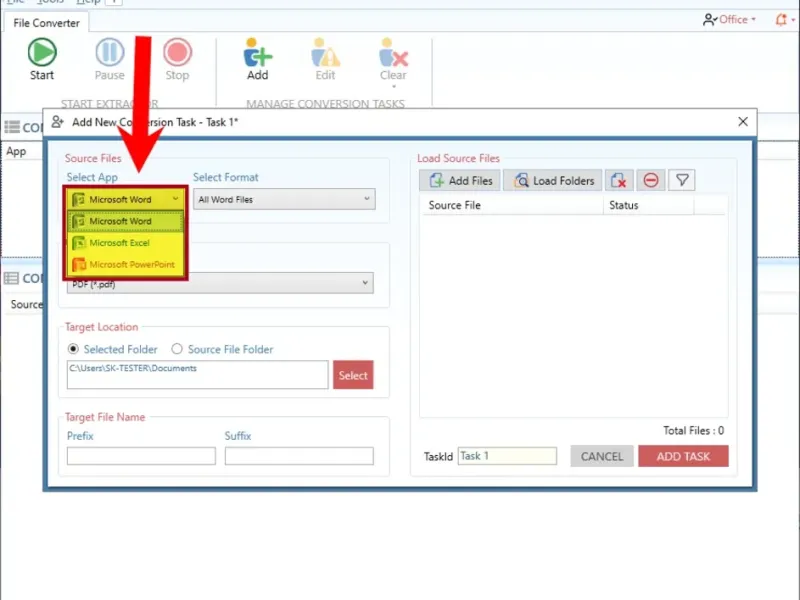Open the PDF target format dropdown
Screen dimensions: 800x600
pyautogui.click(x=220, y=284)
